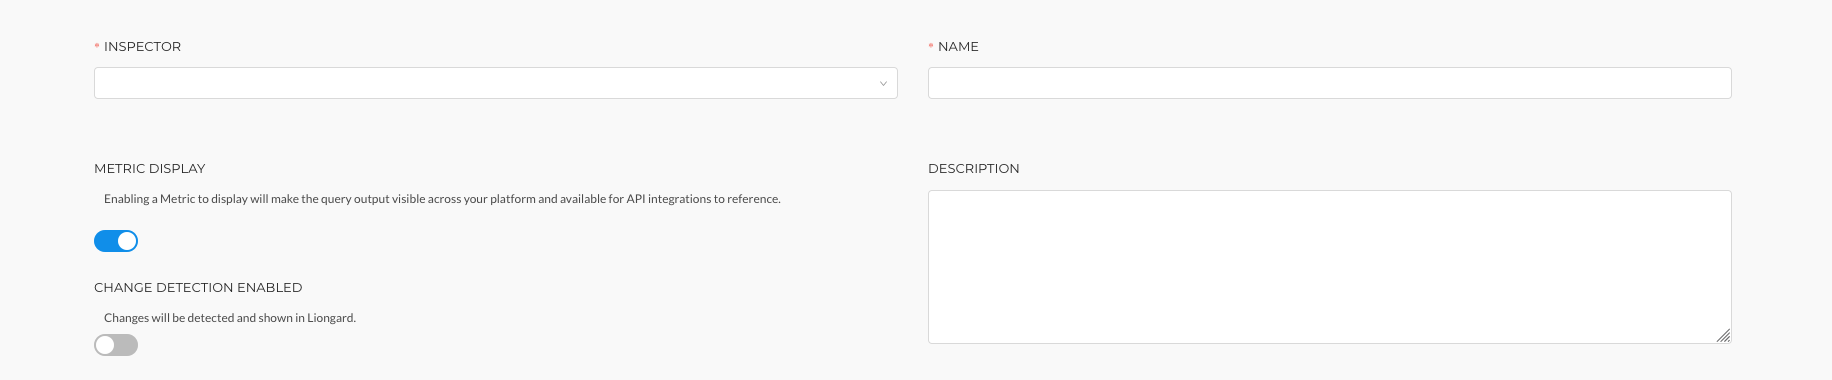Open the Inspector dropdown

point(495,83)
